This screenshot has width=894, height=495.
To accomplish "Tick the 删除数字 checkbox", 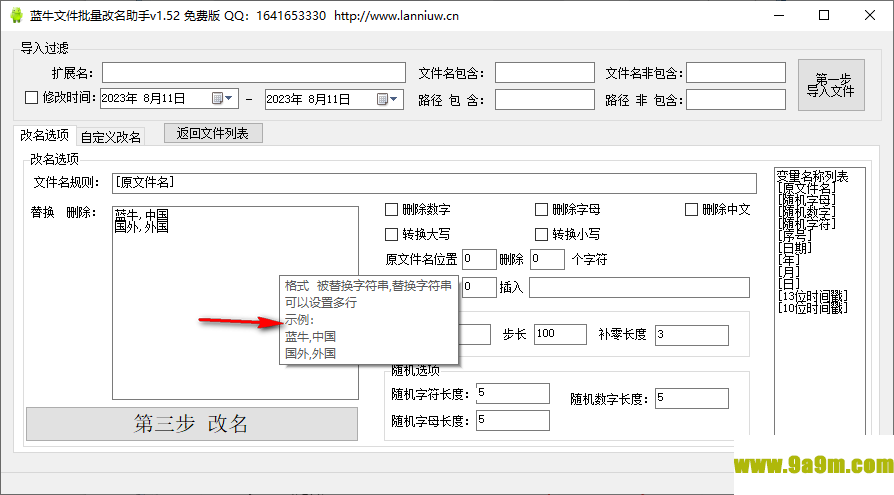I will point(391,209).
